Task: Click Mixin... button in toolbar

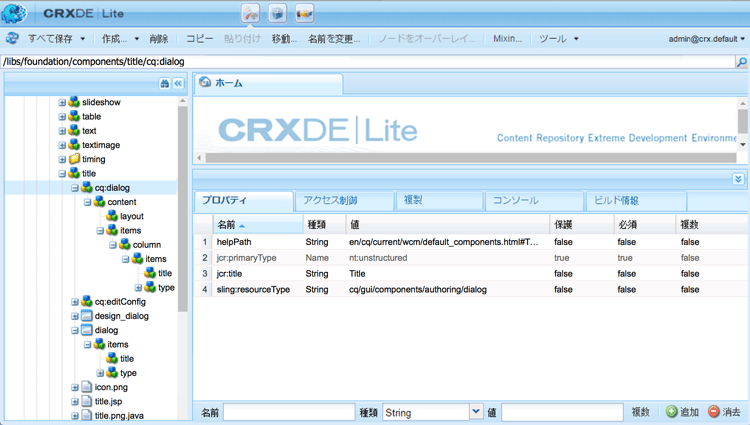Action: point(507,39)
